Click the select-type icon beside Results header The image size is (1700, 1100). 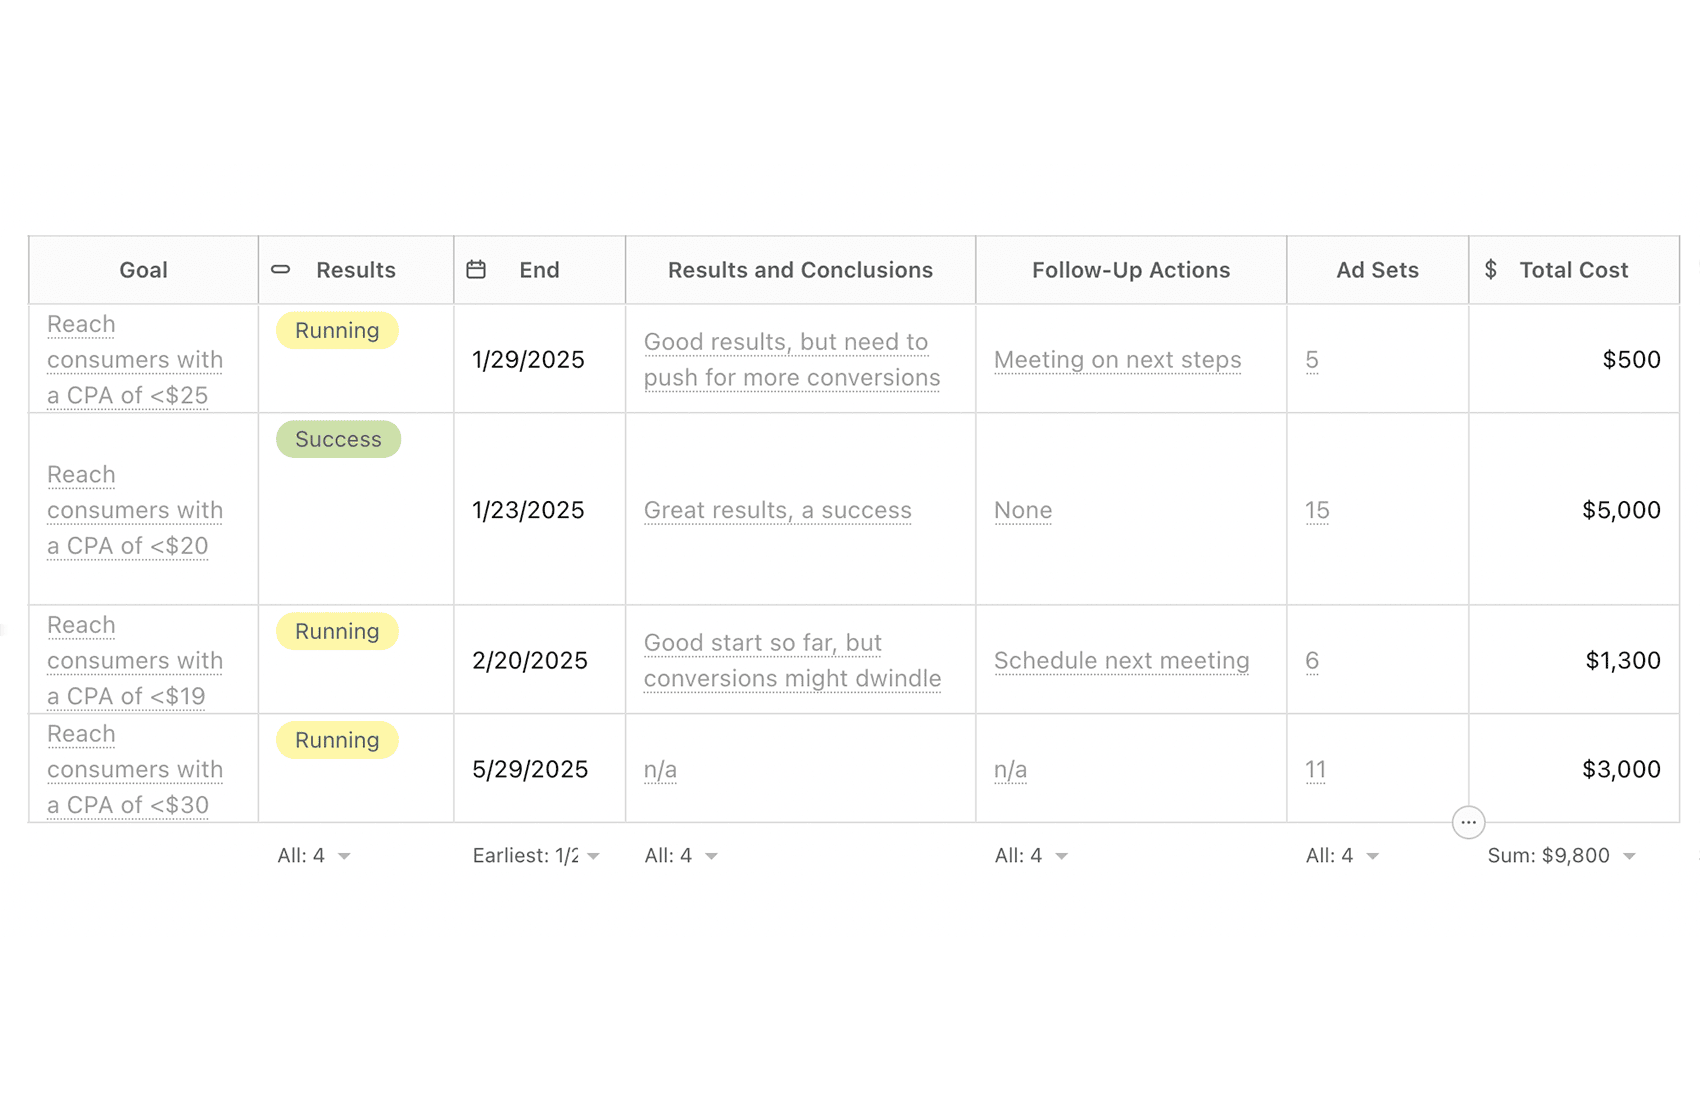tap(281, 270)
